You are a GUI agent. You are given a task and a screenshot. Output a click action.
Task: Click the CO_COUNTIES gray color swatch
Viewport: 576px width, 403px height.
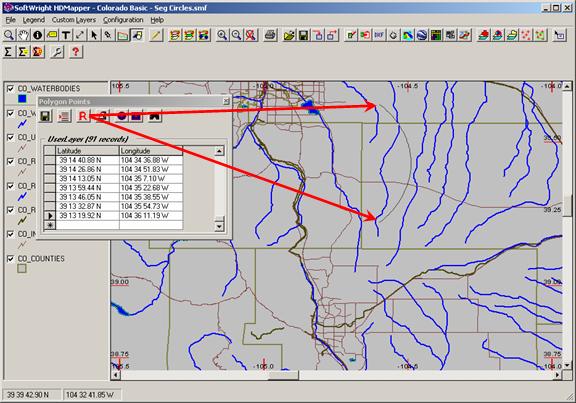coord(22,269)
